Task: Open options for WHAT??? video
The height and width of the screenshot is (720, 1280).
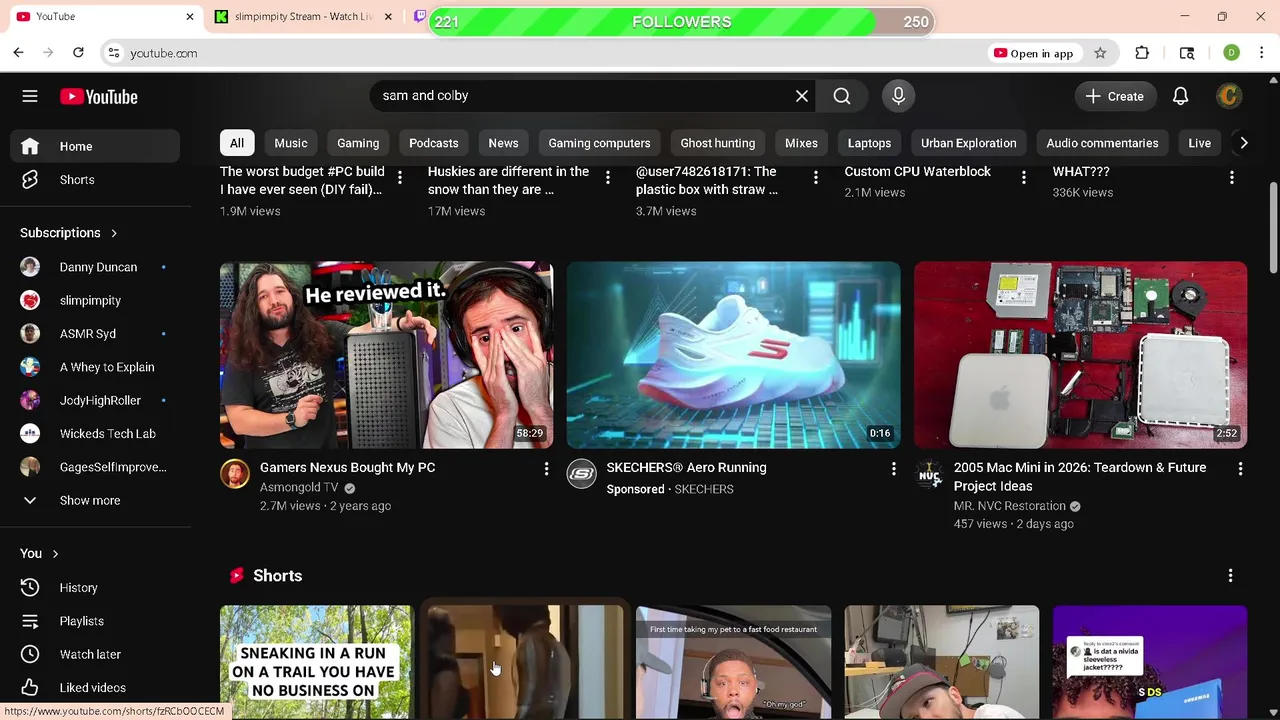Action: click(x=1231, y=178)
